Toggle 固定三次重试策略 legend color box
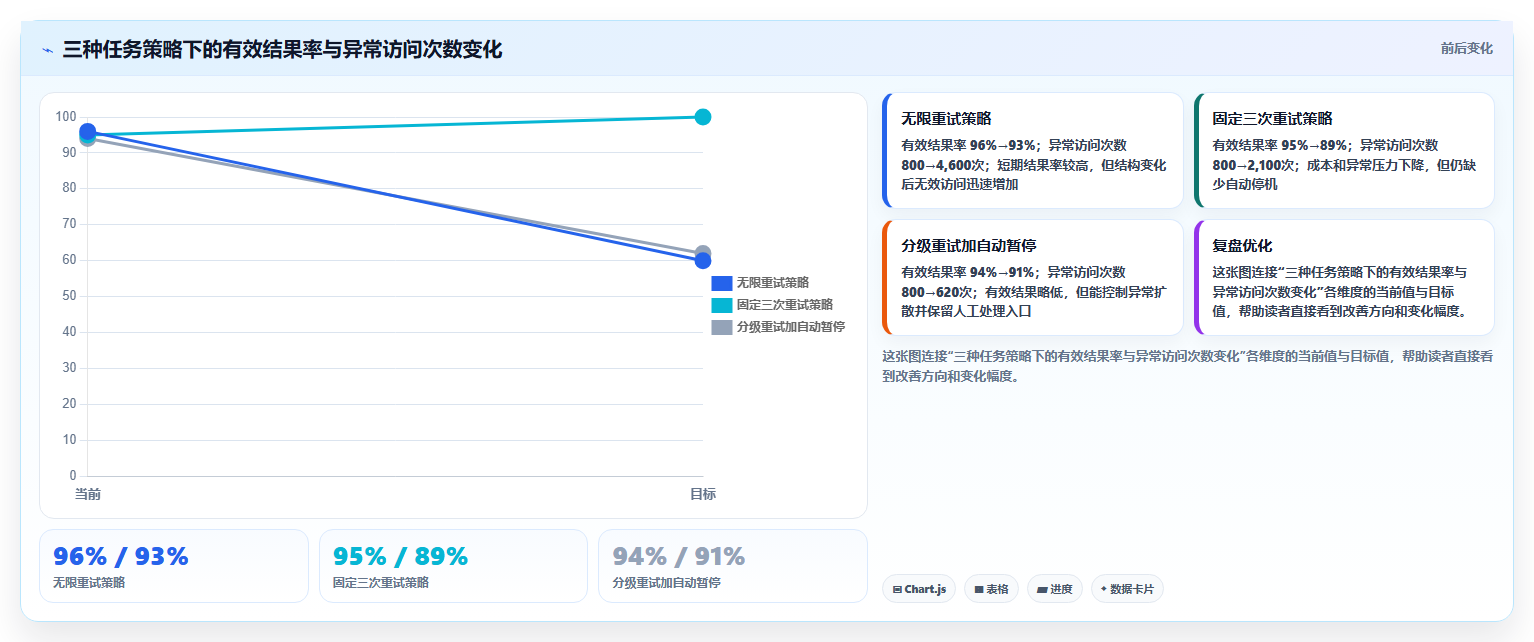This screenshot has width=1534, height=642. (721, 305)
